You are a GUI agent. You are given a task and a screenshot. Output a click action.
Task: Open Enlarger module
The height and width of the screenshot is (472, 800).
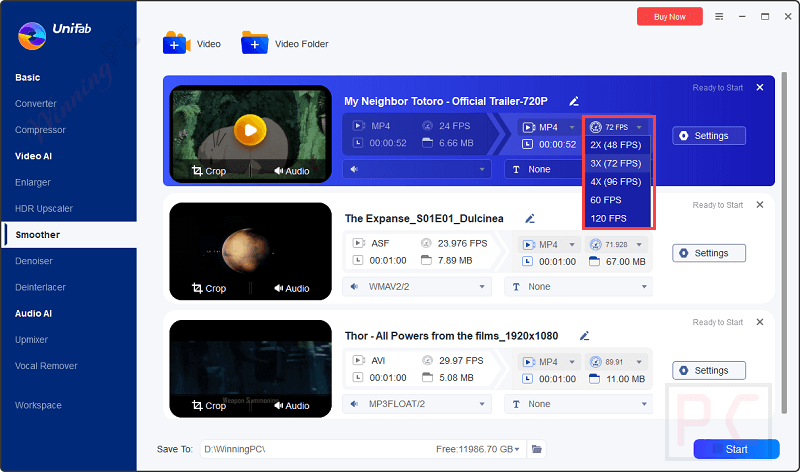(x=33, y=182)
